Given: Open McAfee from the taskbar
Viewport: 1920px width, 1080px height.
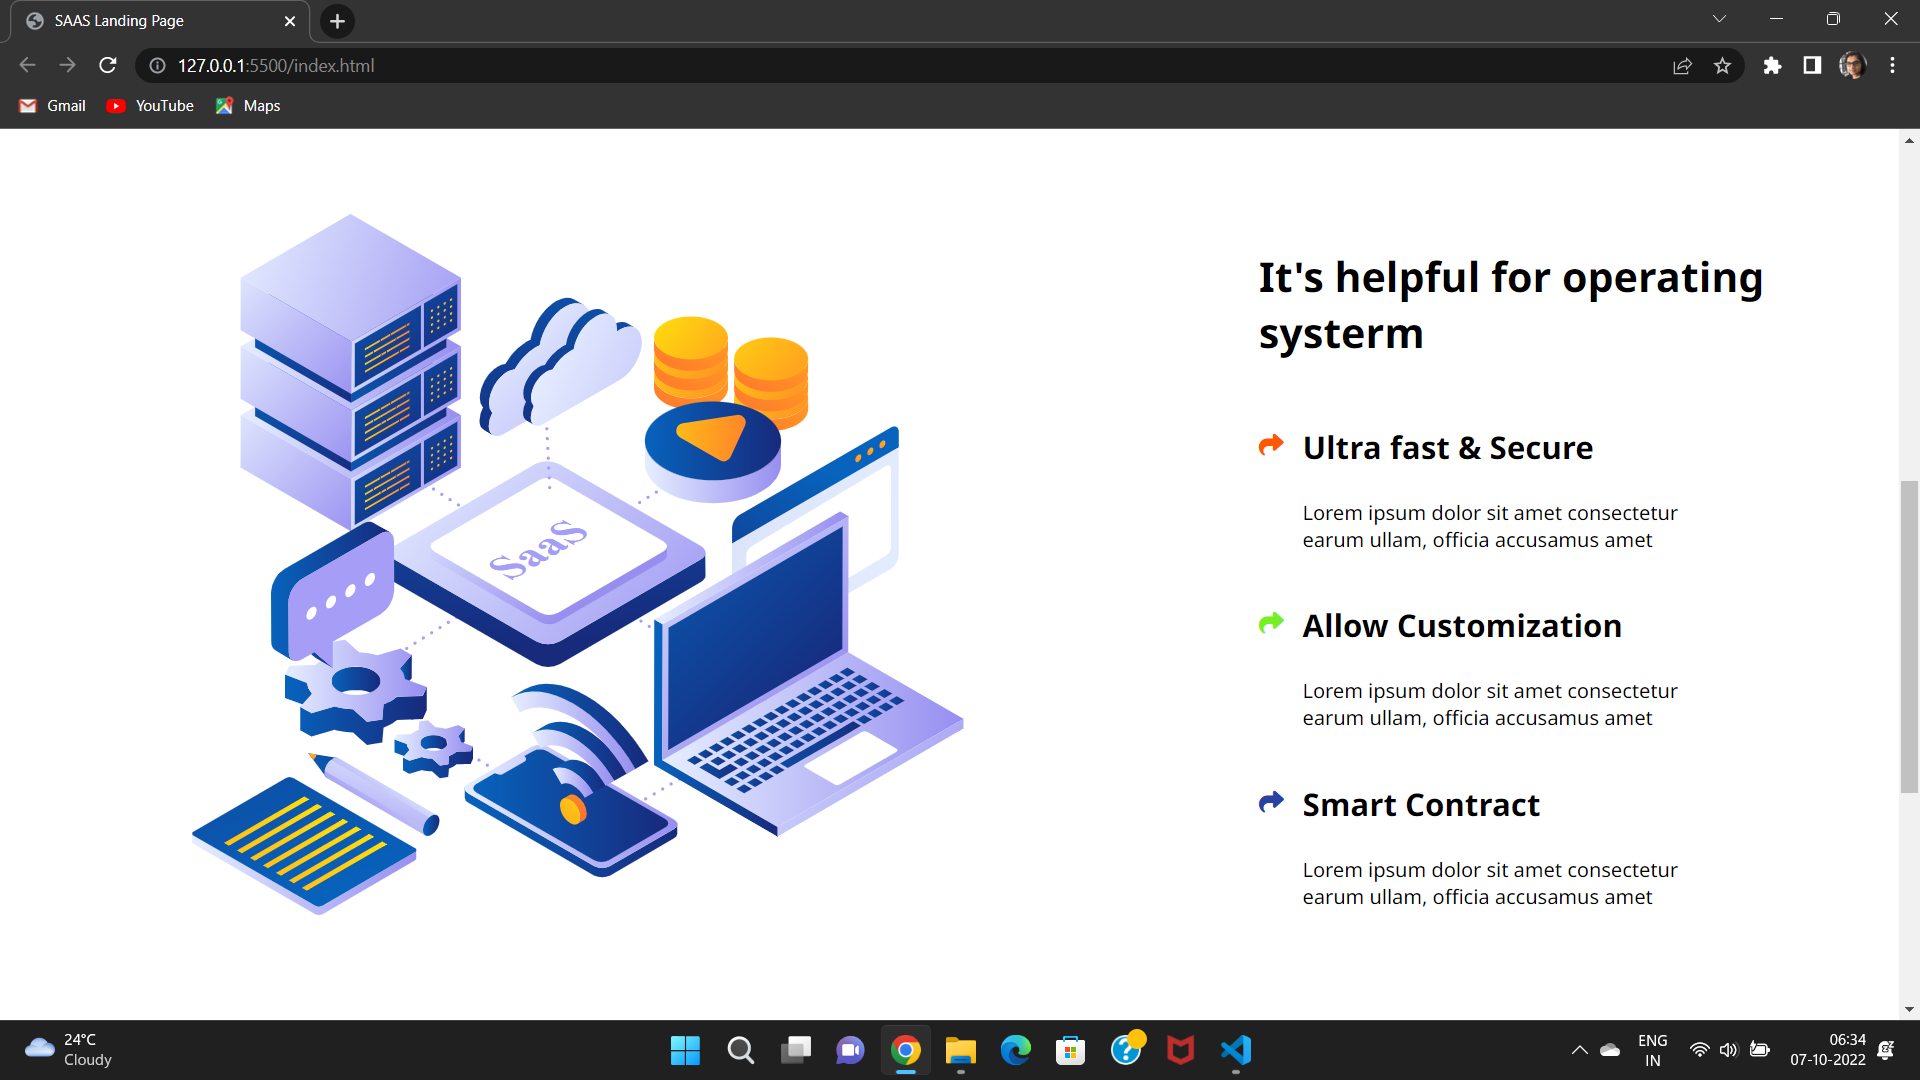Looking at the screenshot, I should [1181, 1050].
